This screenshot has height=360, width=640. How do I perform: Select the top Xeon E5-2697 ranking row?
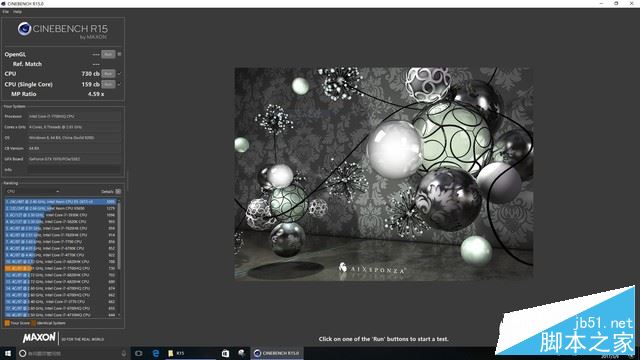(x=60, y=202)
